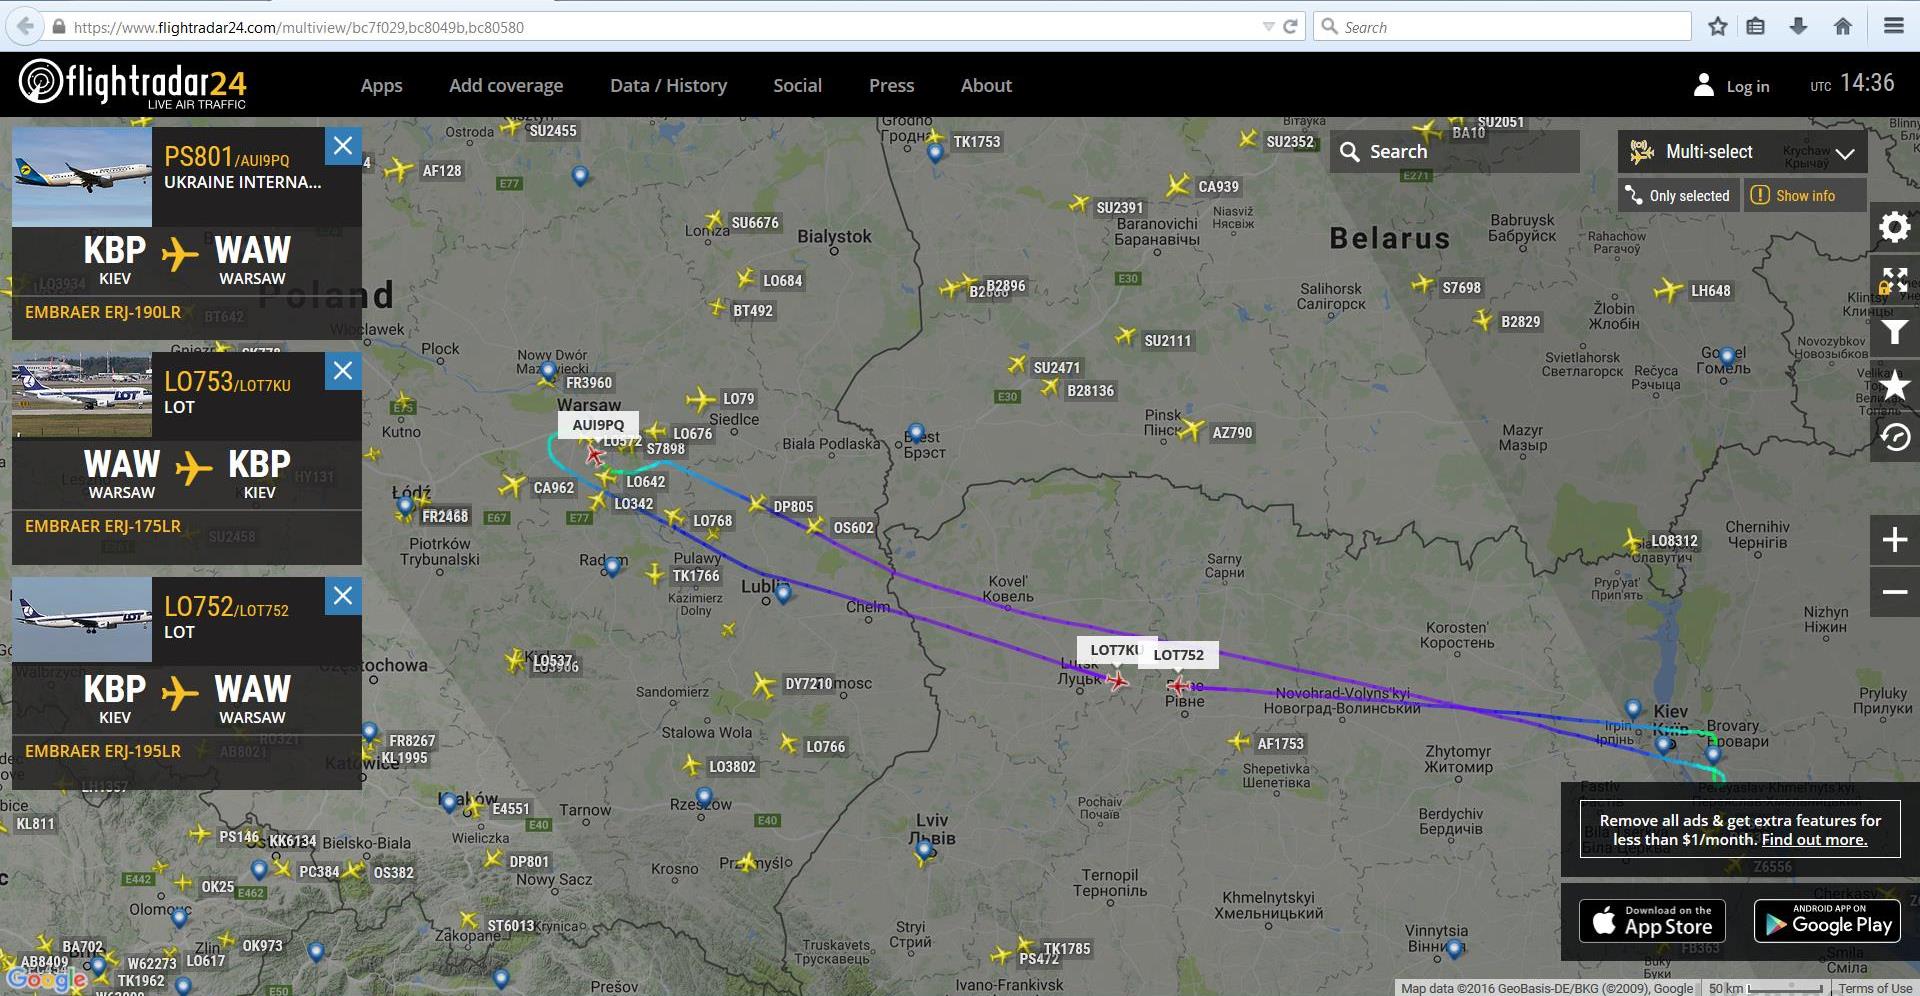Image resolution: width=1920 pixels, height=996 pixels.
Task: Toggle Only selected flights
Action: pyautogui.click(x=1679, y=196)
